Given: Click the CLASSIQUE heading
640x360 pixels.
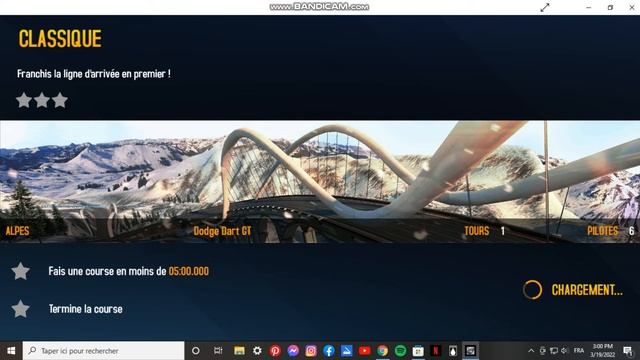Looking at the screenshot, I should coord(60,39).
